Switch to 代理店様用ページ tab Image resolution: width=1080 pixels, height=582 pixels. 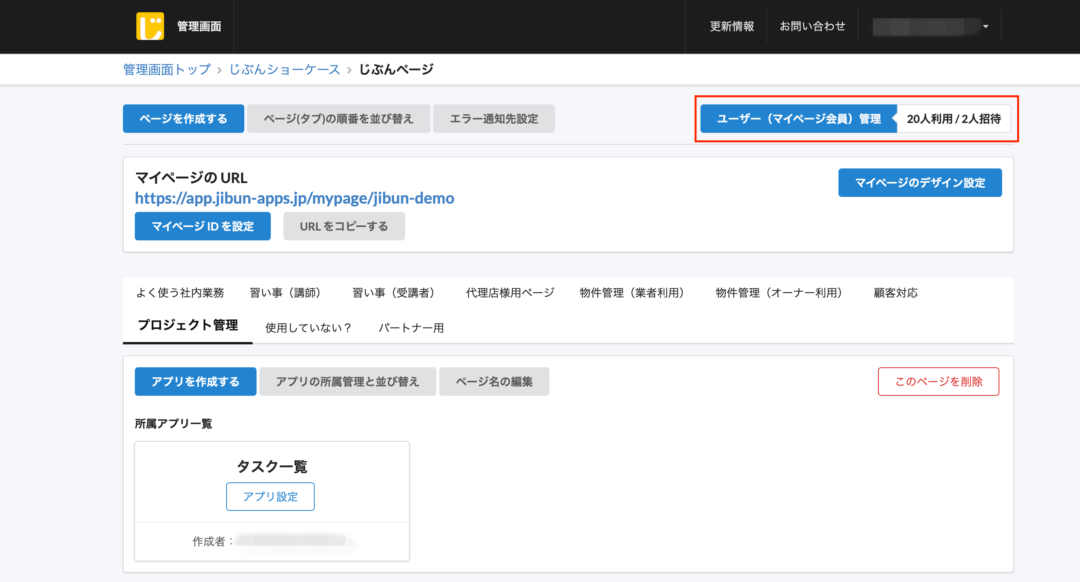[x=509, y=293]
